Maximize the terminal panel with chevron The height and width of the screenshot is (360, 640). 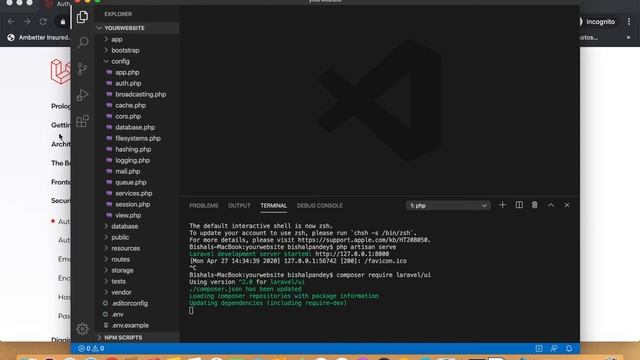[x=551, y=205]
